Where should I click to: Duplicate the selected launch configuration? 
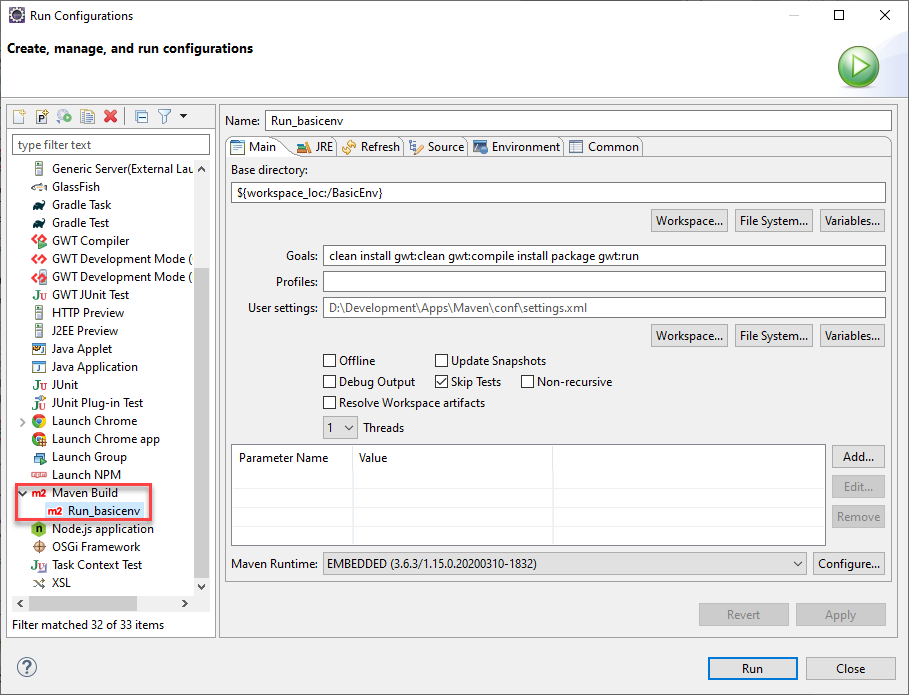[88, 117]
